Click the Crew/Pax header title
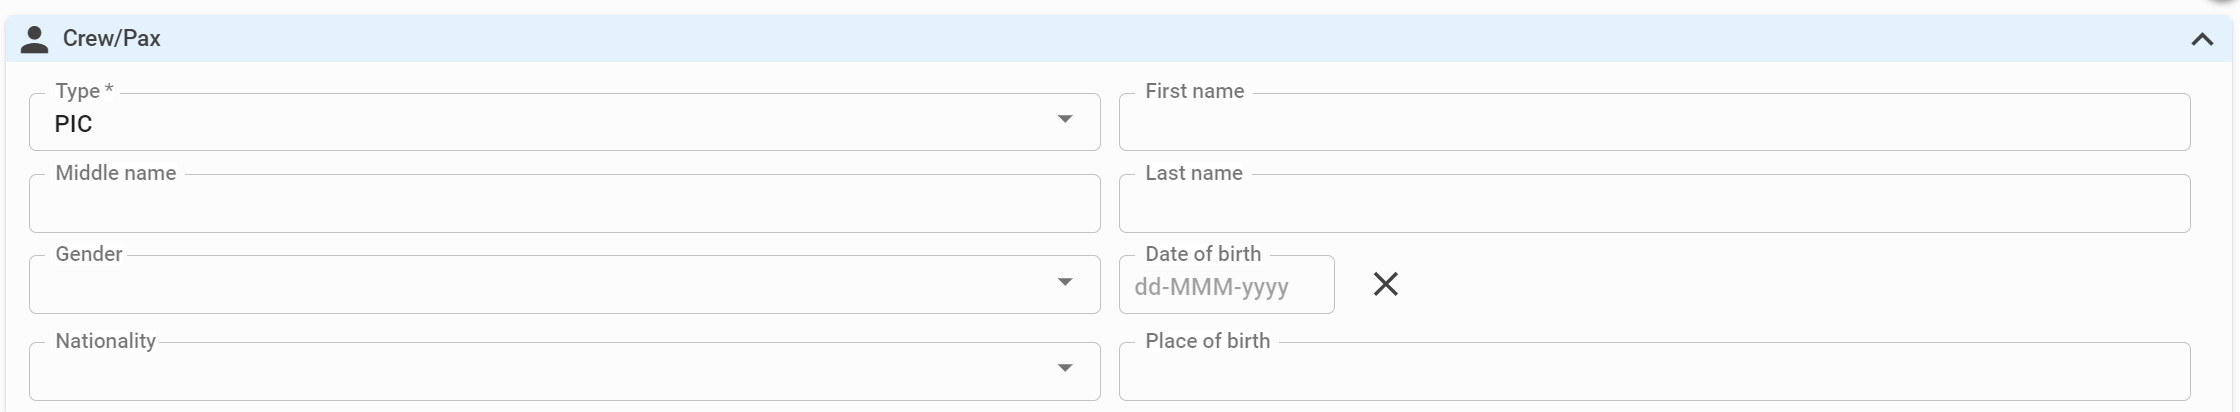The width and height of the screenshot is (2240, 412). click(111, 39)
